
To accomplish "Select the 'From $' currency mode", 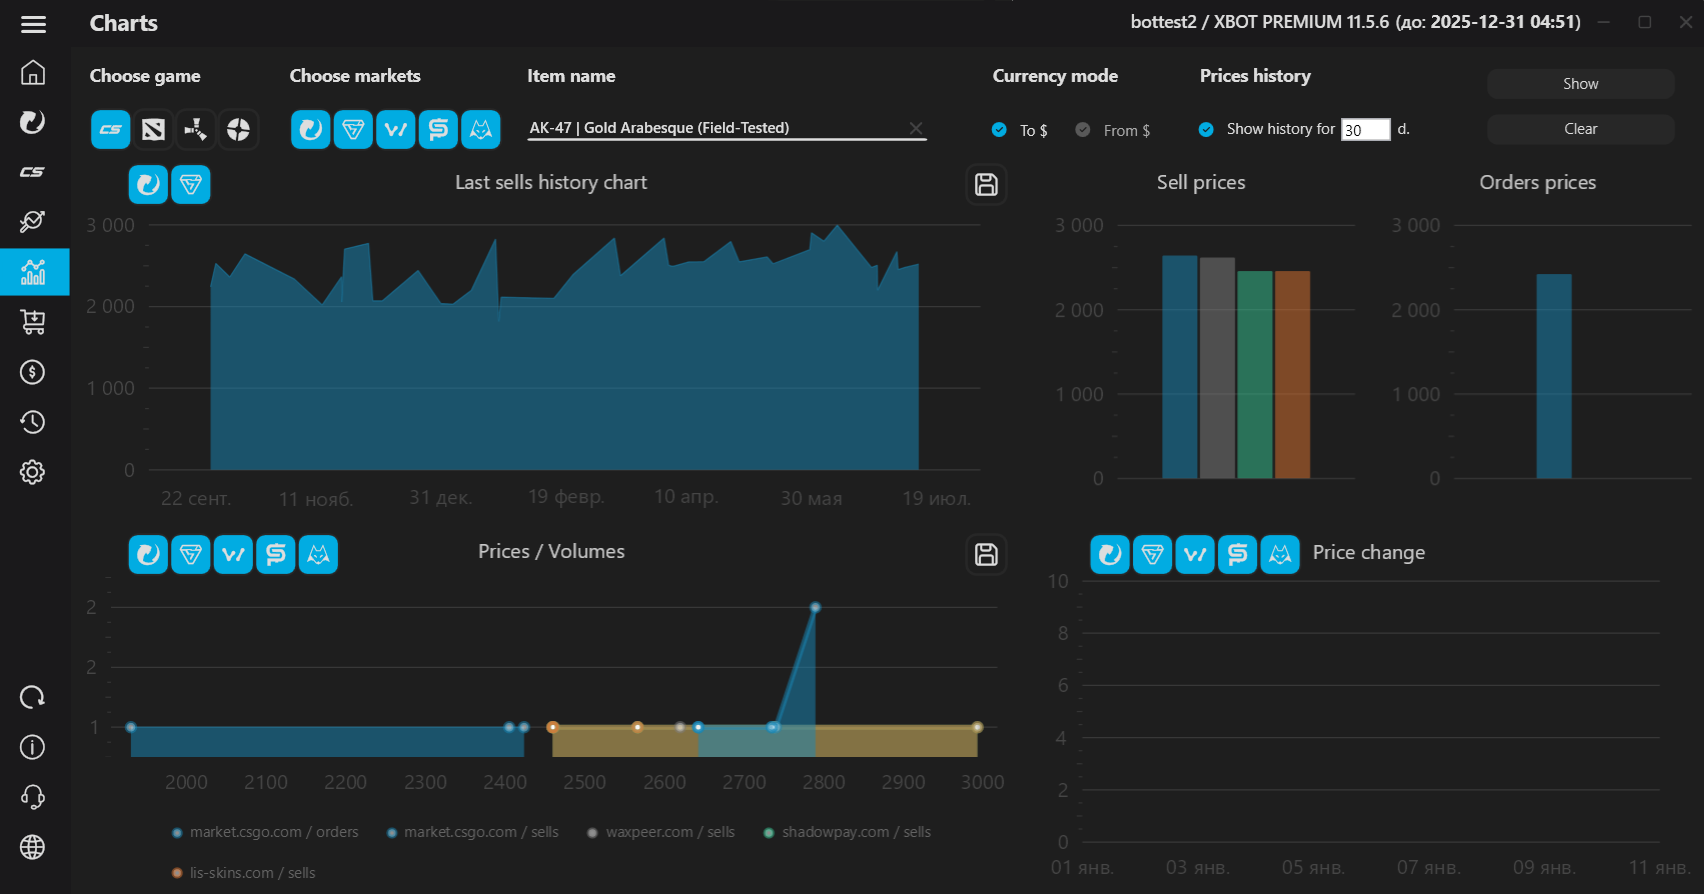I will tap(1083, 130).
